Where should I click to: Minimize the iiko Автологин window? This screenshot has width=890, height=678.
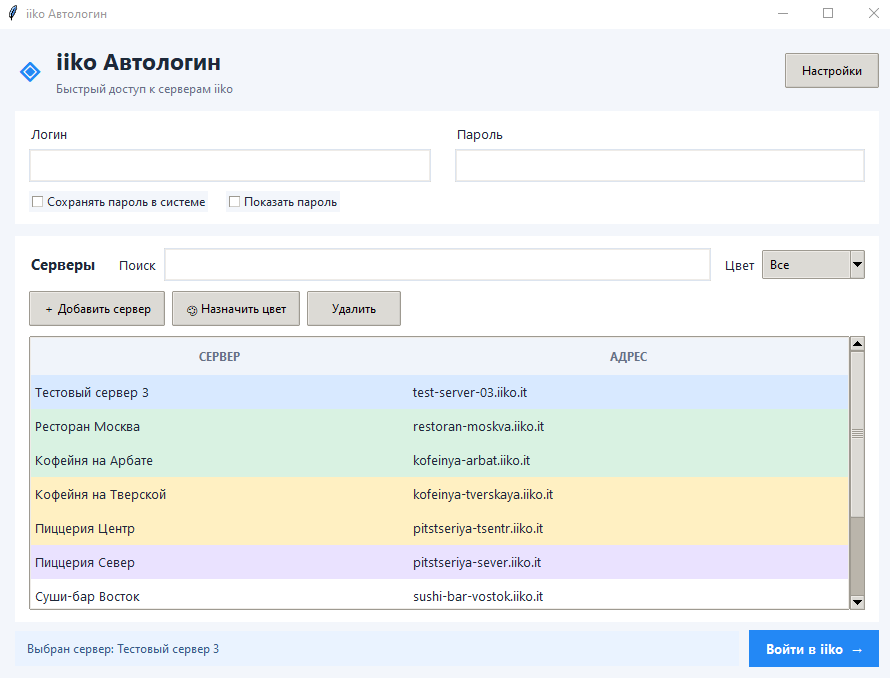(783, 13)
